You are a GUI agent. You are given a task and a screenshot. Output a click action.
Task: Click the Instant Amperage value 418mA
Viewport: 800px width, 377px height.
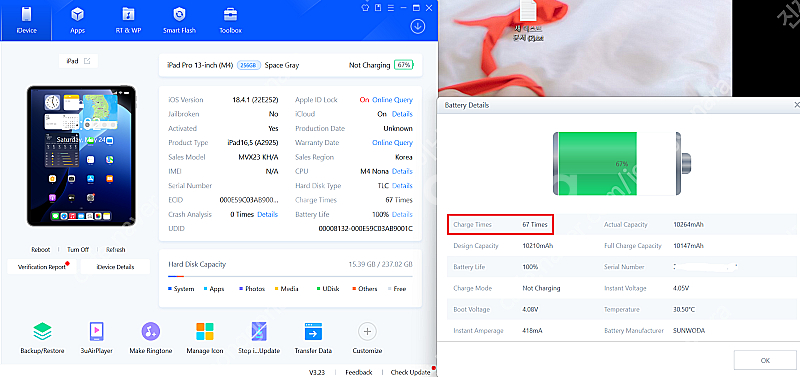(x=532, y=331)
